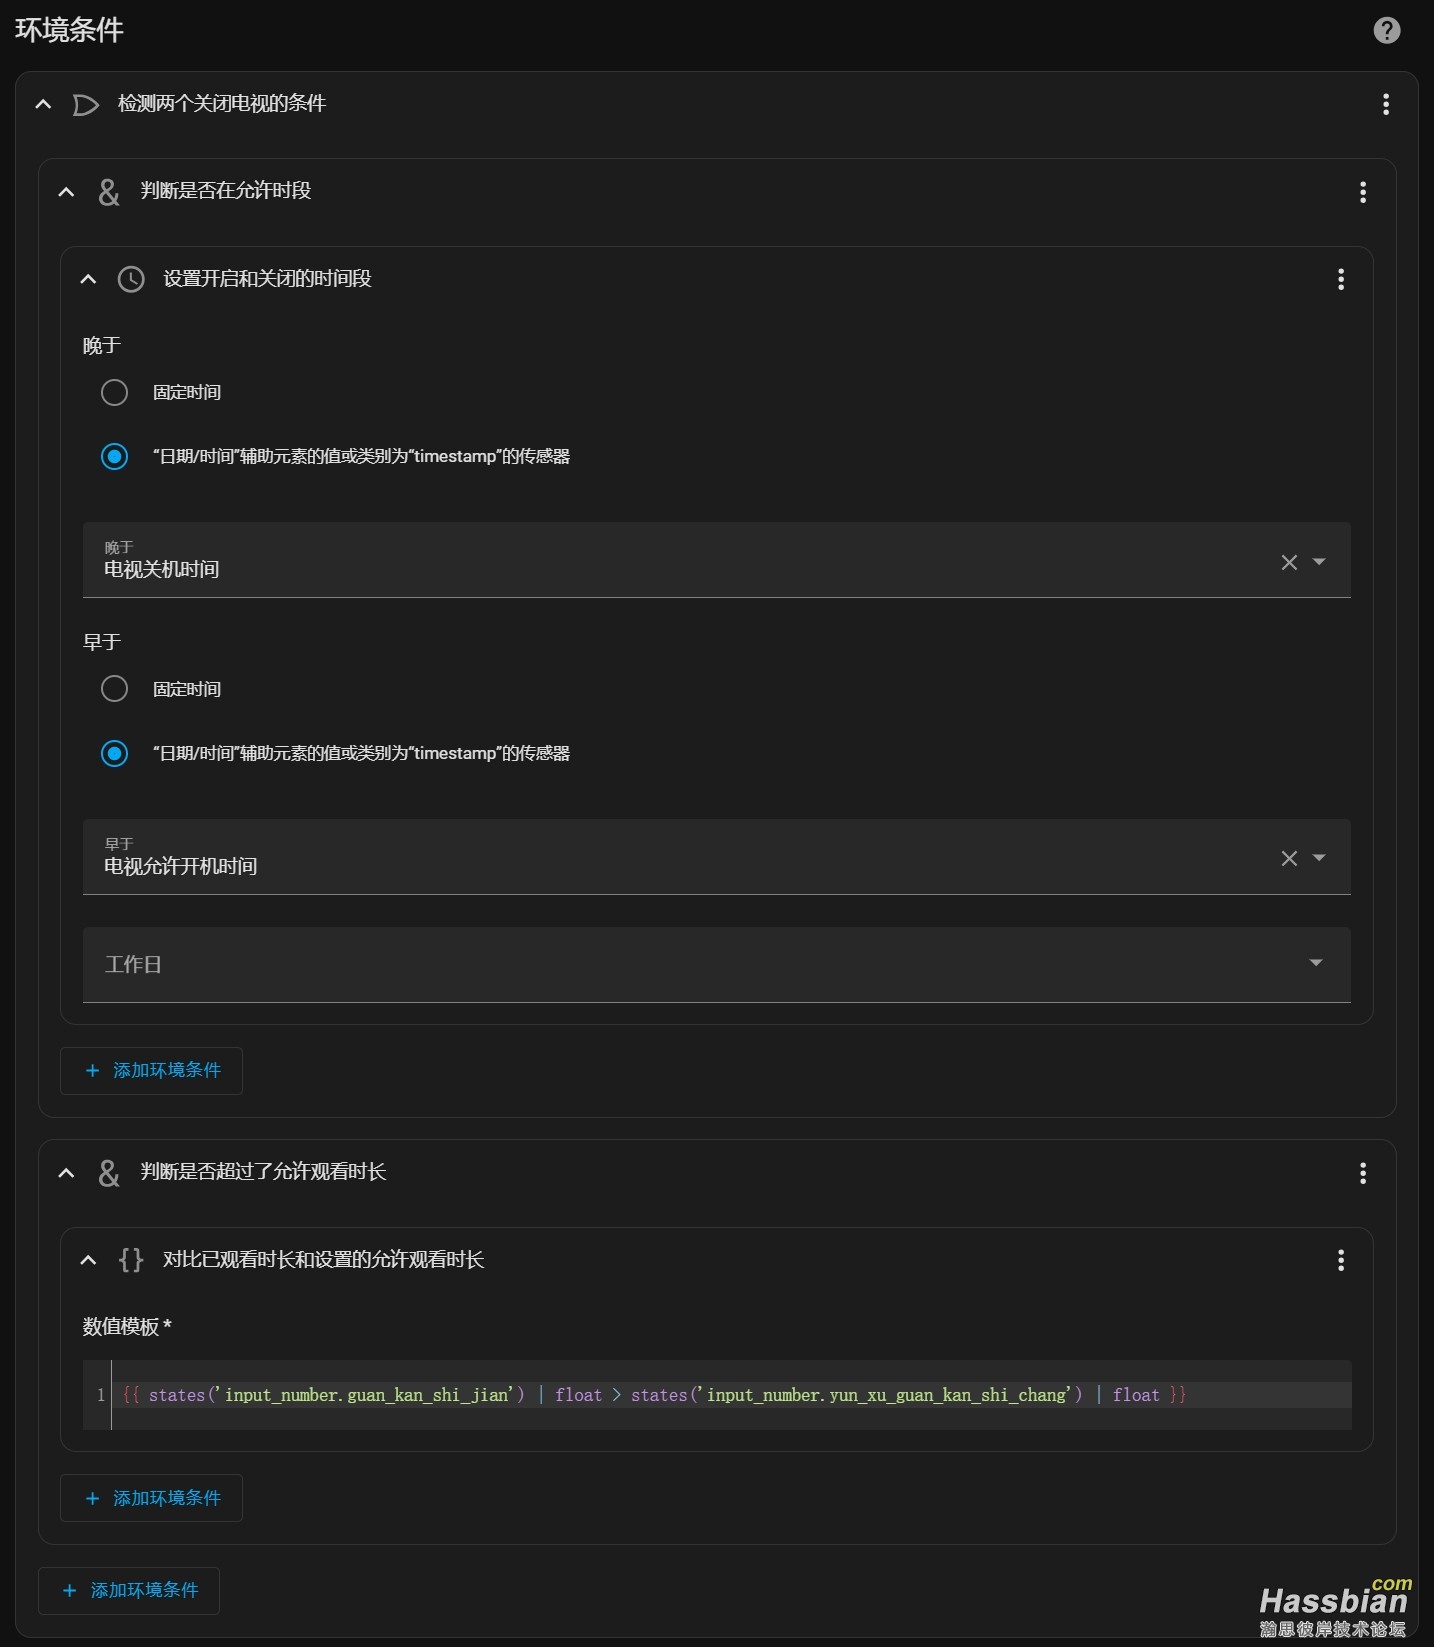The width and height of the screenshot is (1434, 1647).
Task: Open the three-dot menu for 判断是否超过了允许观看时长
Action: (1362, 1173)
